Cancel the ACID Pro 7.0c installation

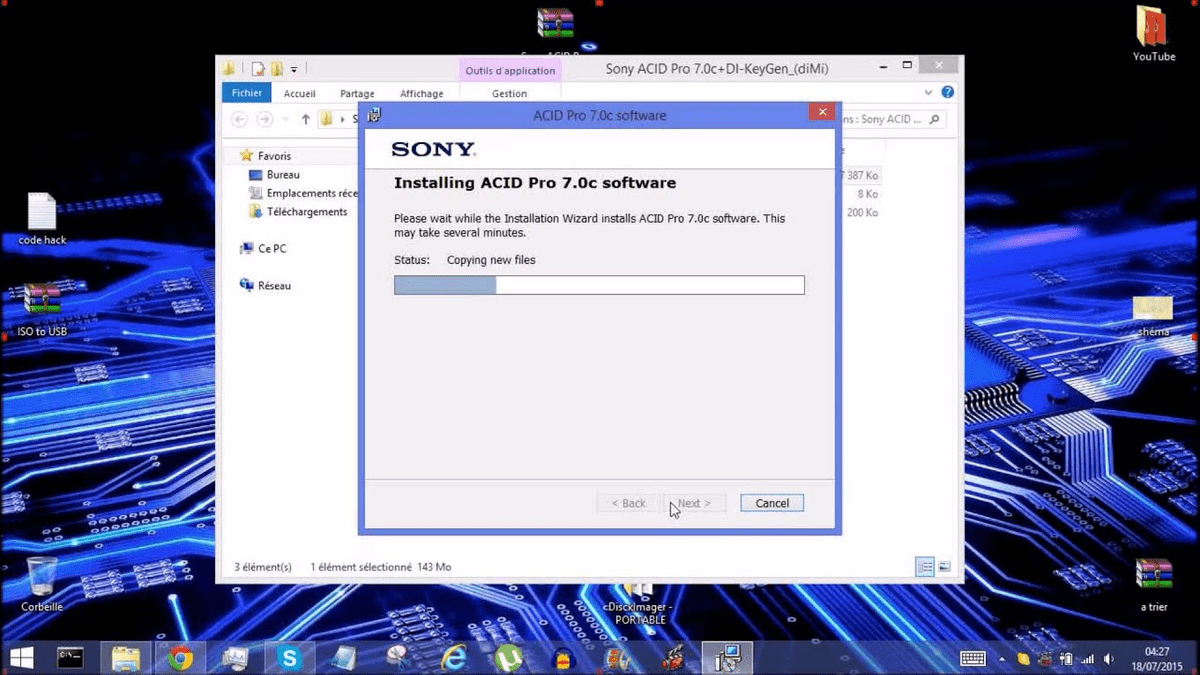(x=771, y=502)
